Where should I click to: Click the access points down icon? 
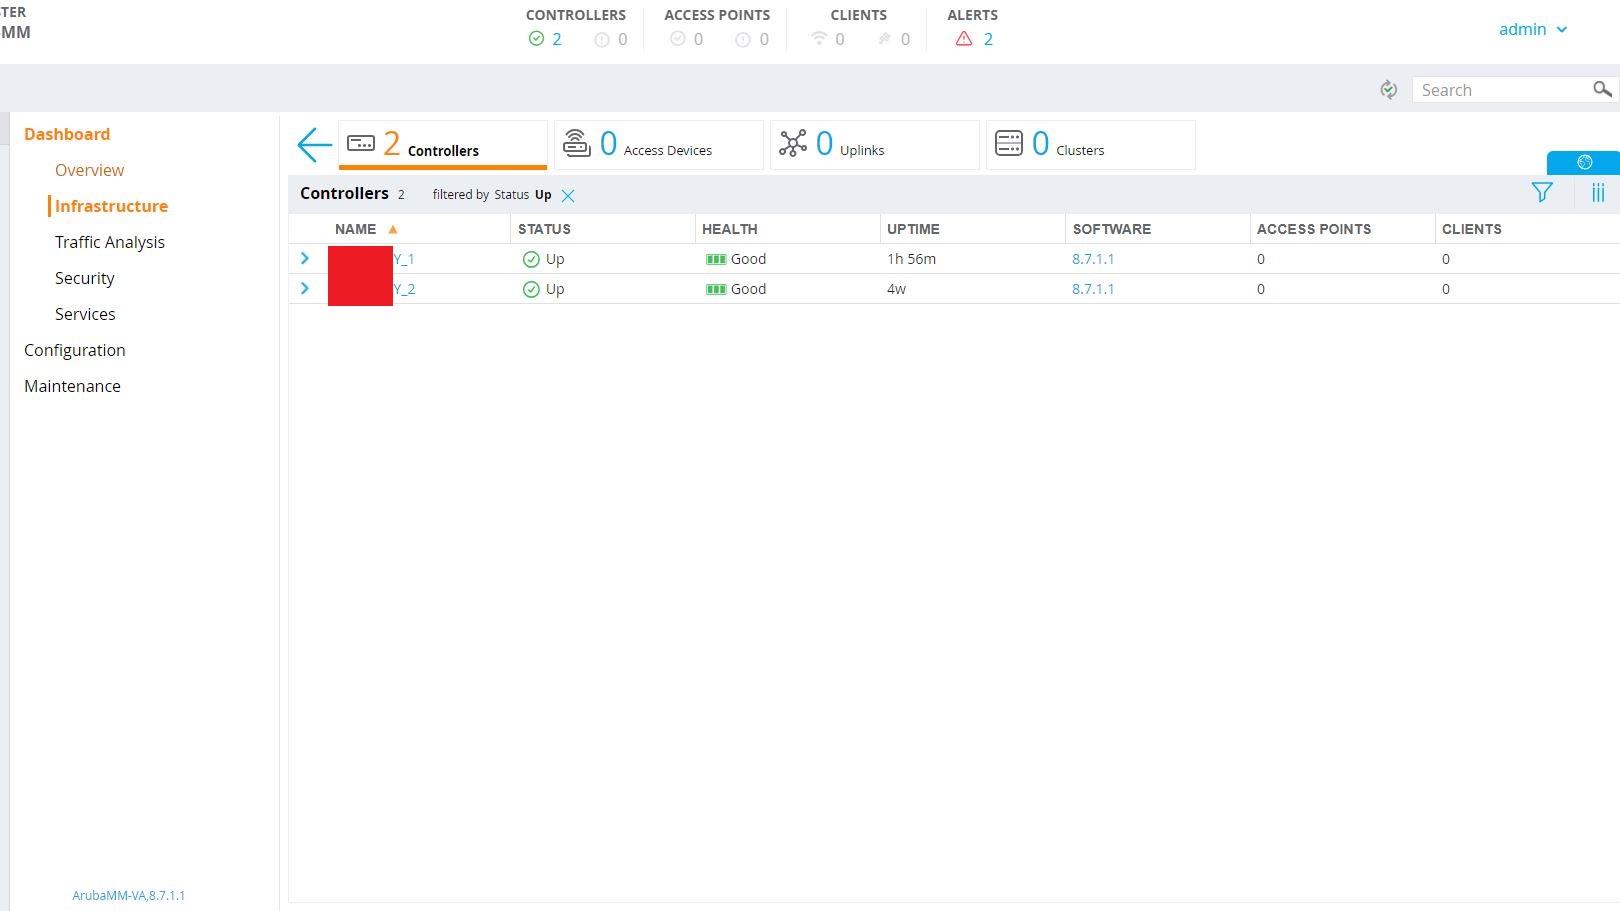click(x=743, y=40)
